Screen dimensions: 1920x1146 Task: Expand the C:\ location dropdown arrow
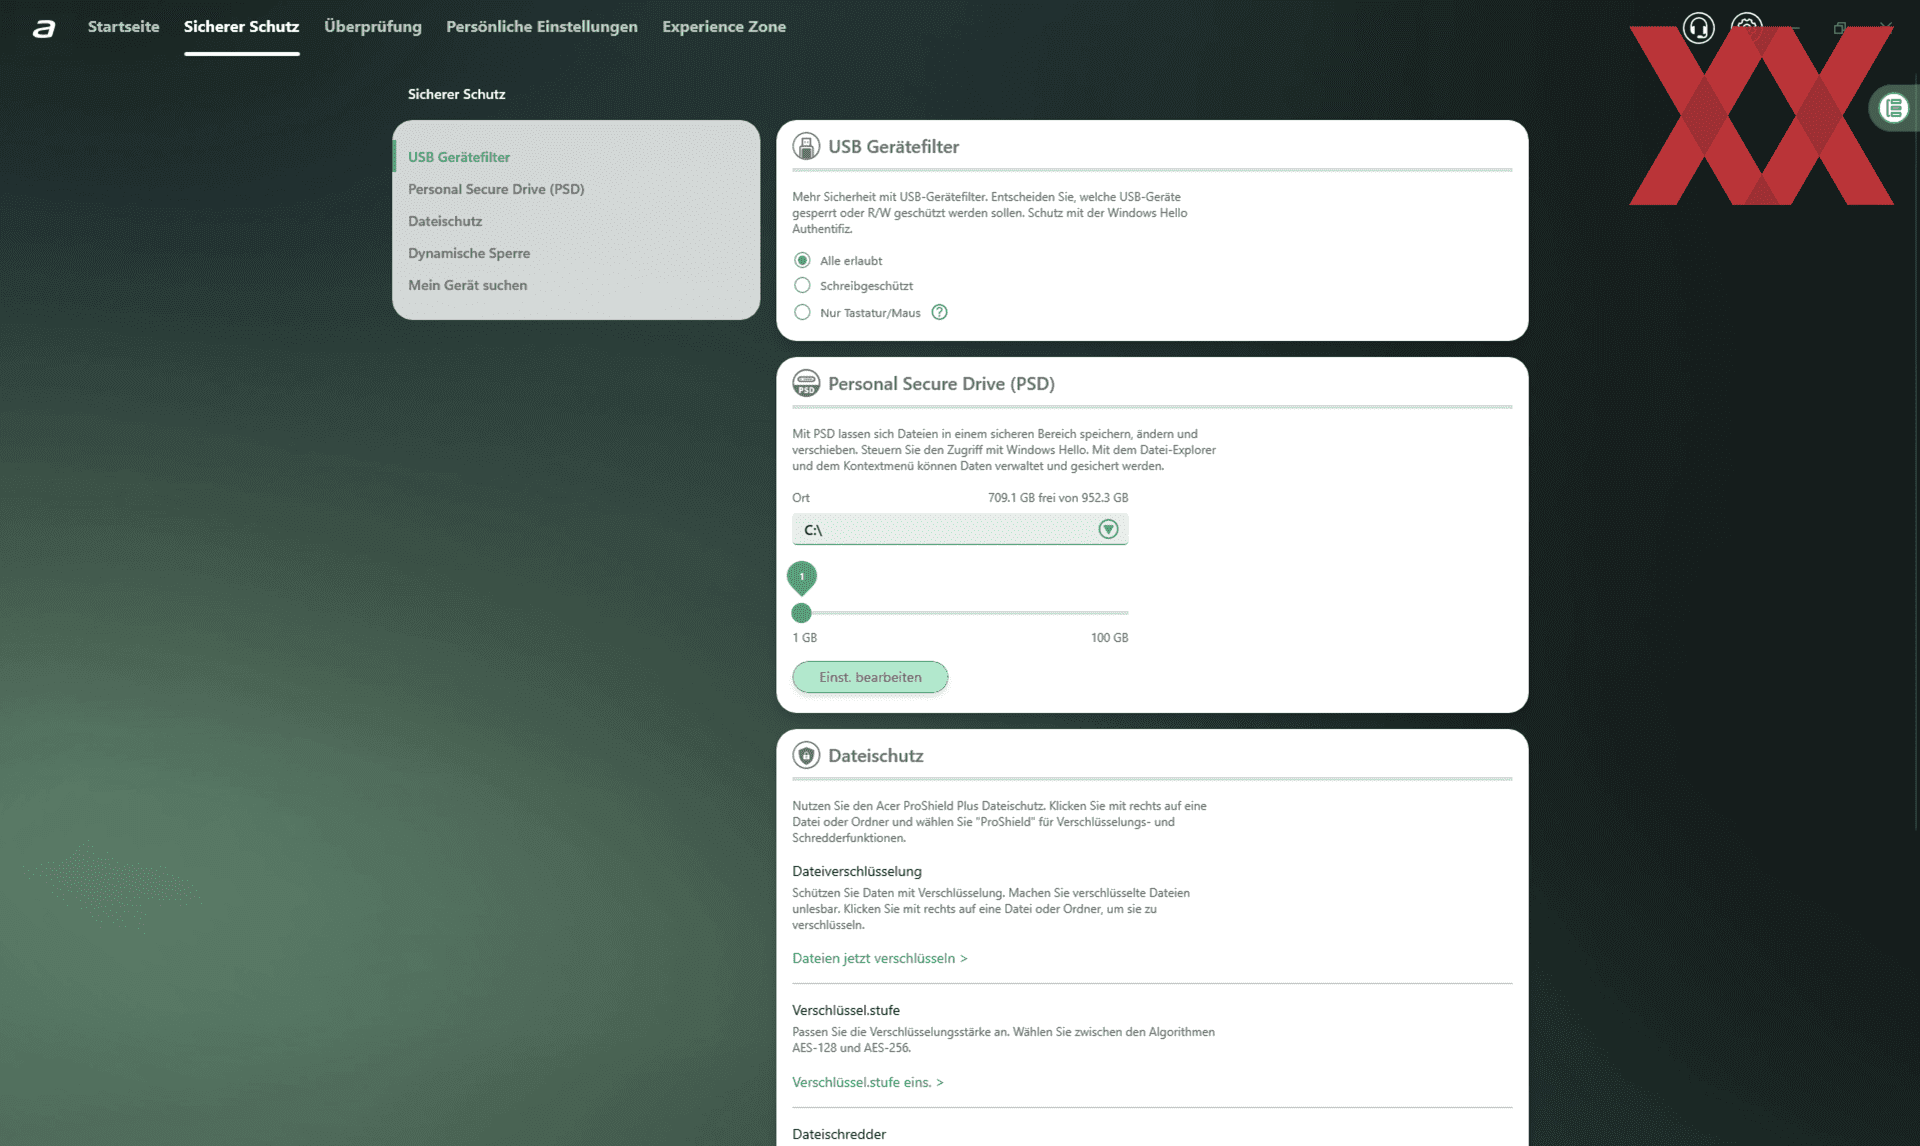tap(1108, 529)
